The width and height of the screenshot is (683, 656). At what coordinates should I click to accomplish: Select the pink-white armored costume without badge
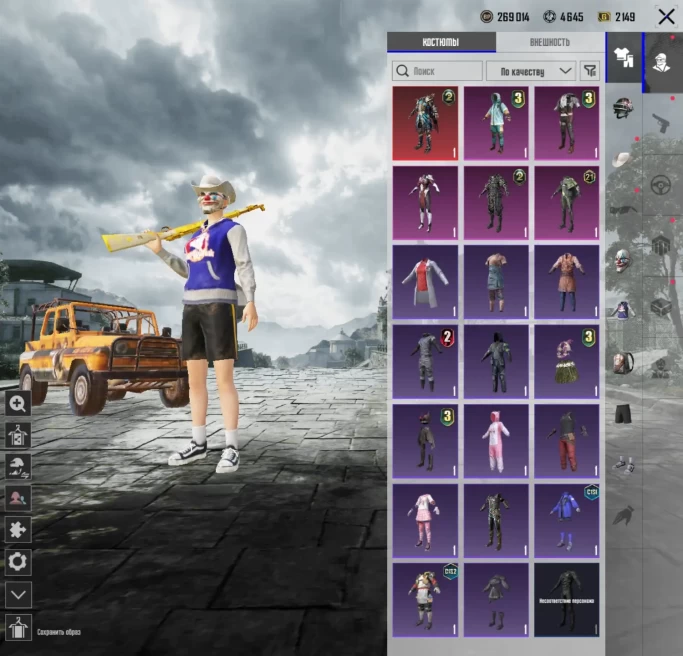click(x=425, y=203)
